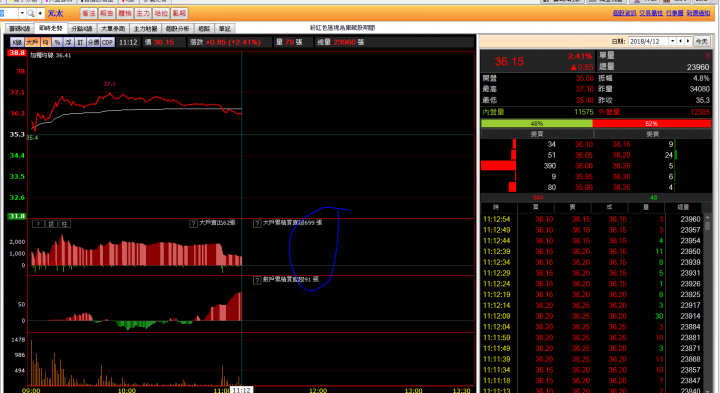Click the 主力 button
The image size is (720, 393).
143,13
